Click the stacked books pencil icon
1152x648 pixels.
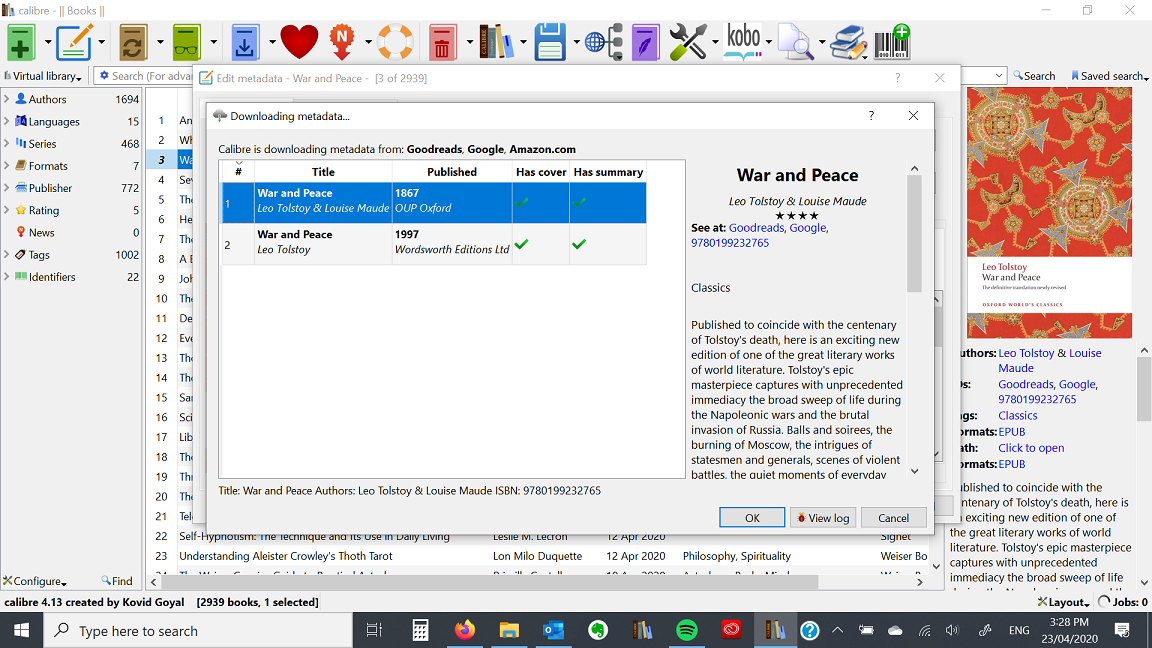pyautogui.click(x=848, y=42)
